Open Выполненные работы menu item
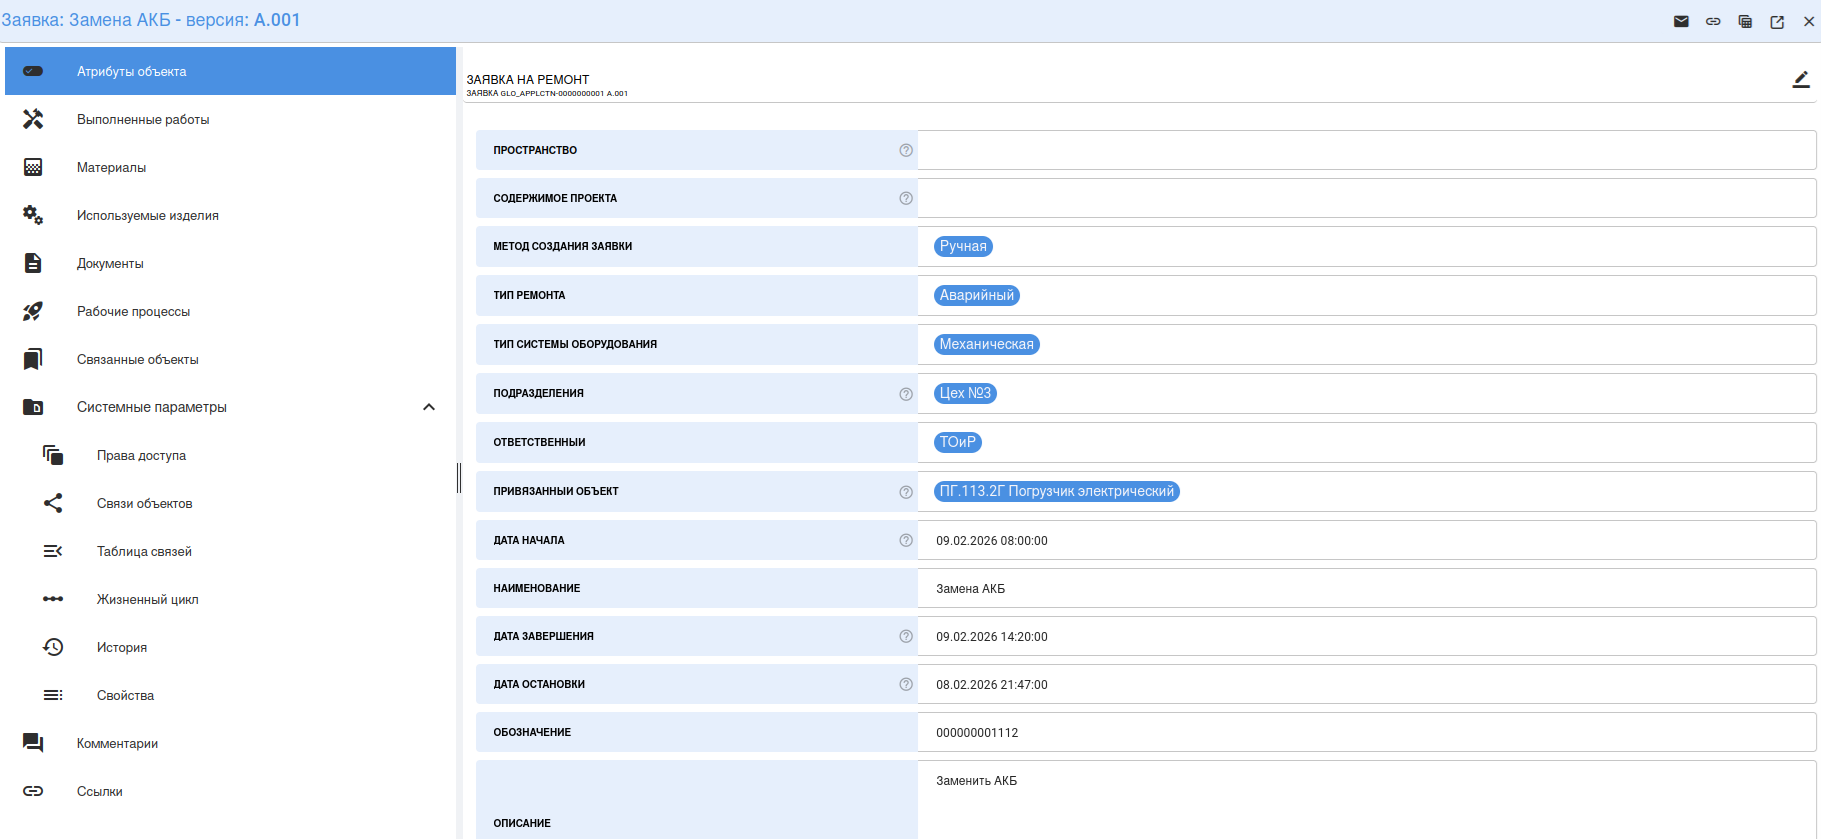This screenshot has height=839, width=1821. pos(143,119)
